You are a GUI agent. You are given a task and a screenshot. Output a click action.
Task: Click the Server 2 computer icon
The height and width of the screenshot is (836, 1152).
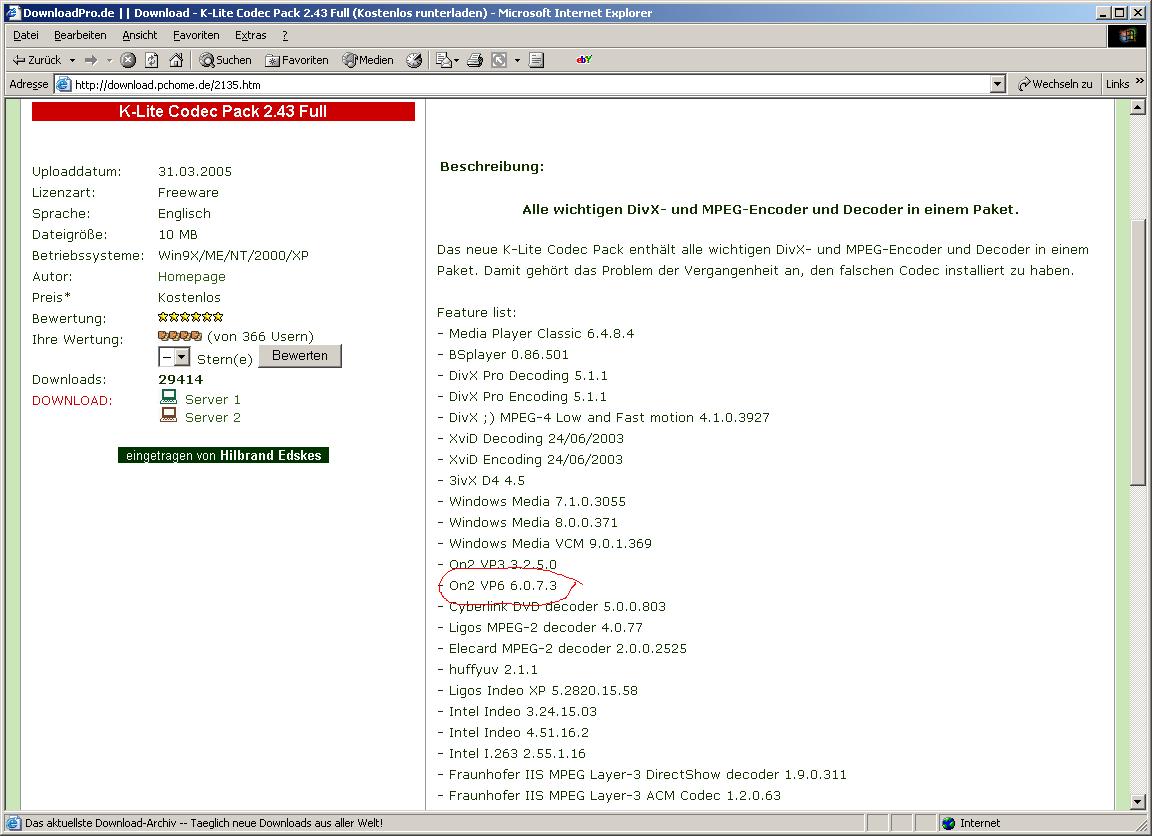[x=169, y=415]
